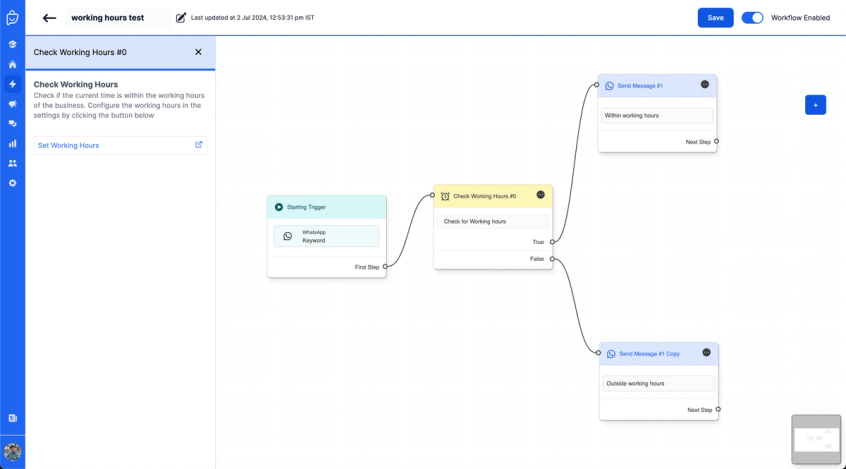Select the 'Check for Working hours' field
This screenshot has width=846, height=469.
[493, 222]
